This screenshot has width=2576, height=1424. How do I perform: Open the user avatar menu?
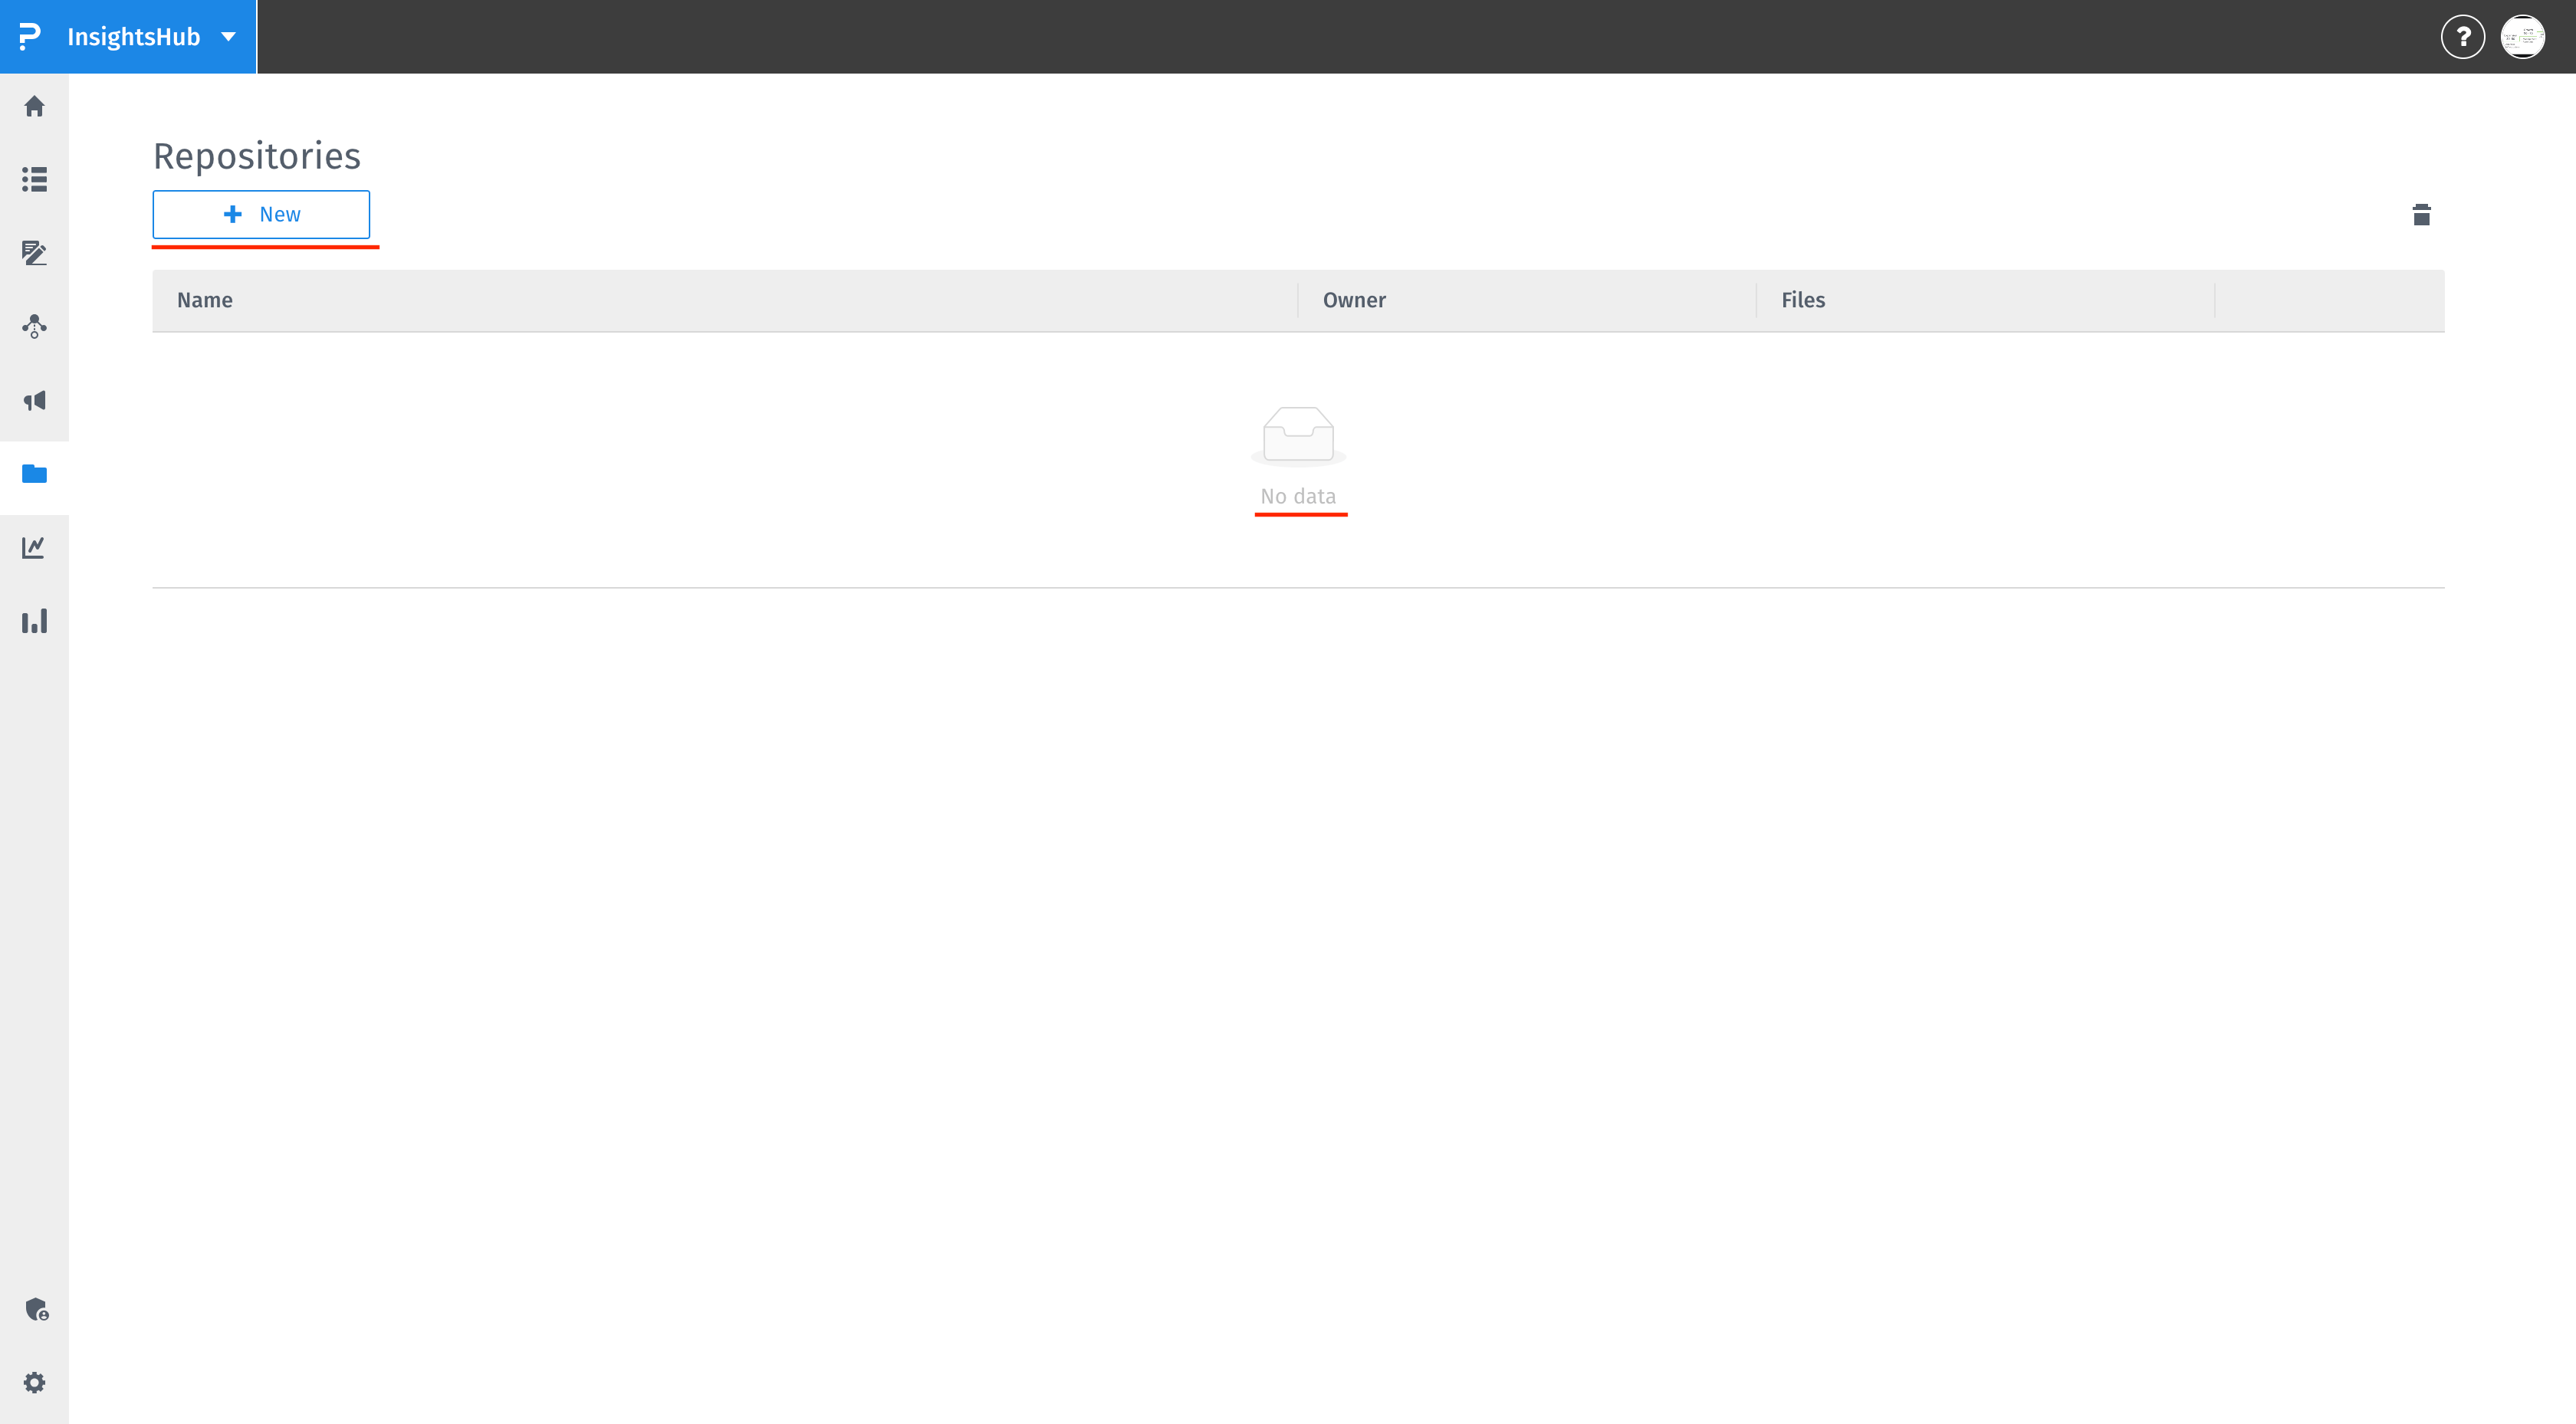(x=2524, y=36)
